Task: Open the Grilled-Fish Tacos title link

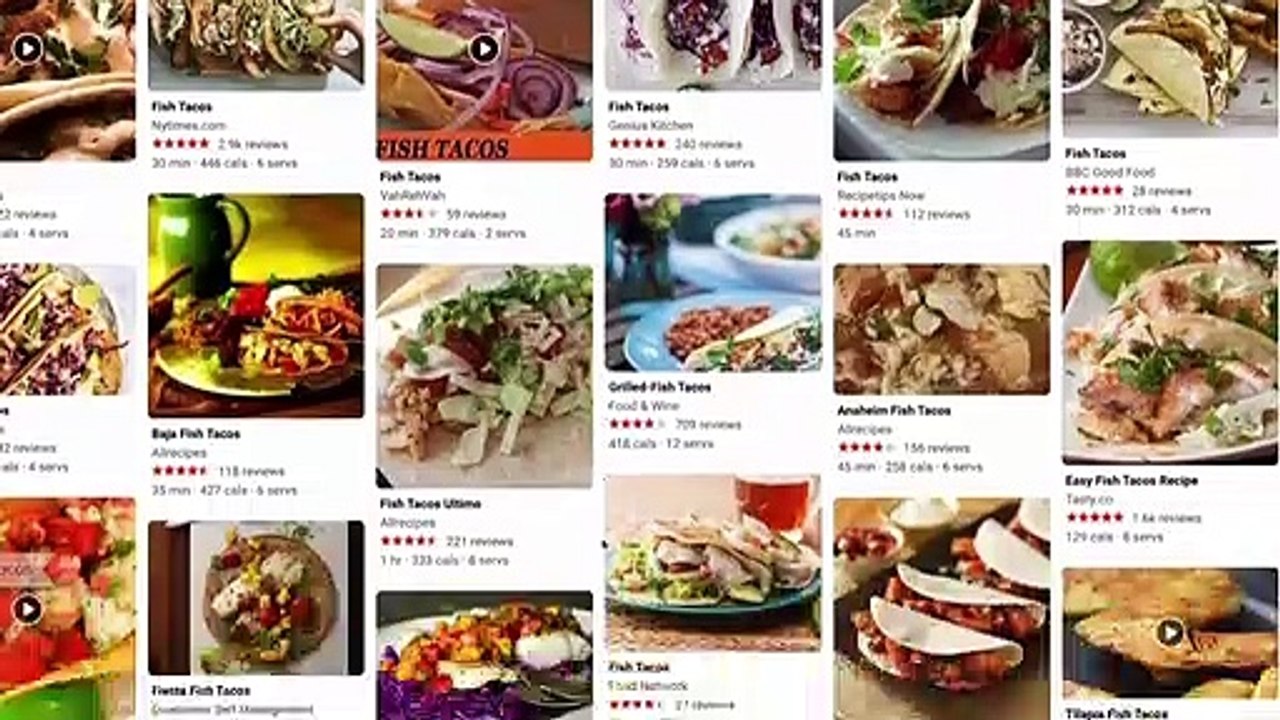Action: click(x=660, y=387)
